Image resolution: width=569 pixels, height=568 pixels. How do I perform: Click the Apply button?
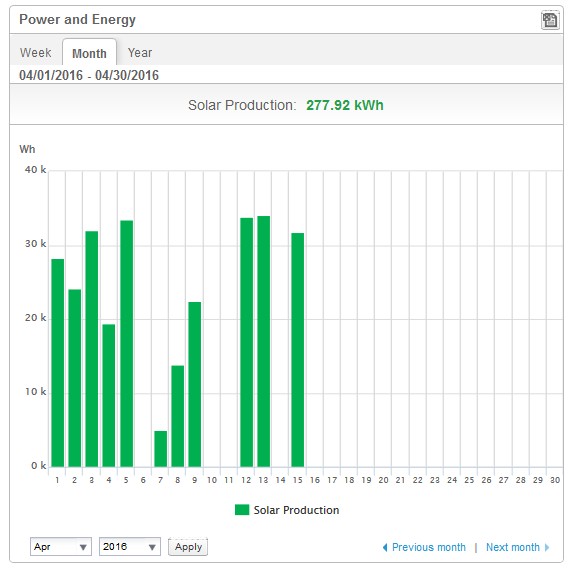pos(188,547)
